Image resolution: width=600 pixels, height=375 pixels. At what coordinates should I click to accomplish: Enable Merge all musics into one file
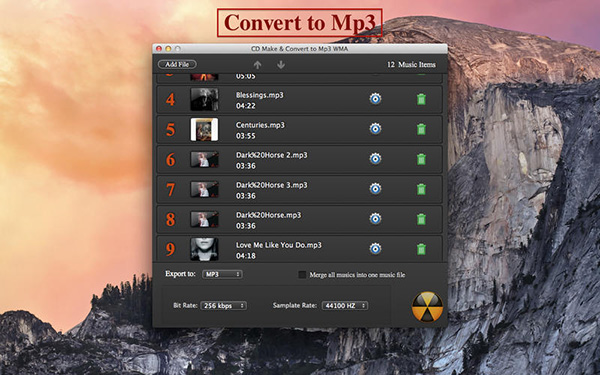[x=302, y=274]
